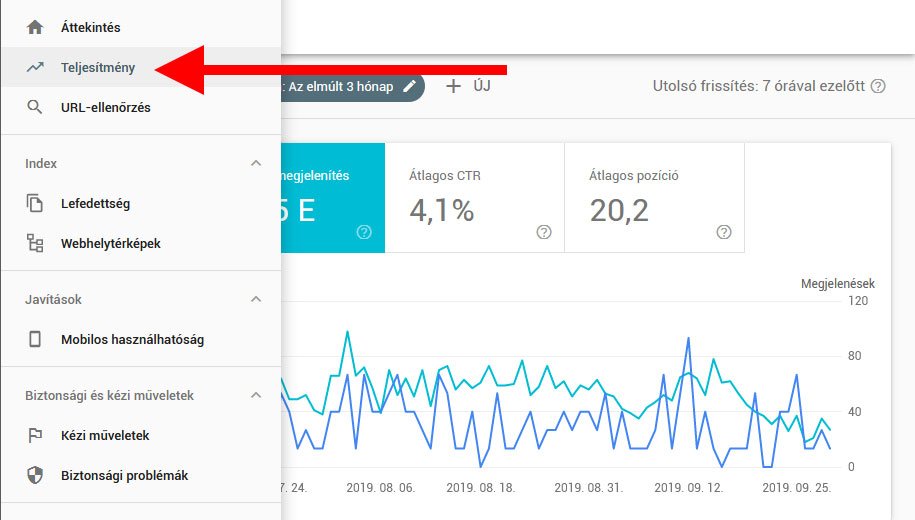915x520 pixels.
Task: Click the Teljesítmény trend line icon
Action: pos(35,68)
